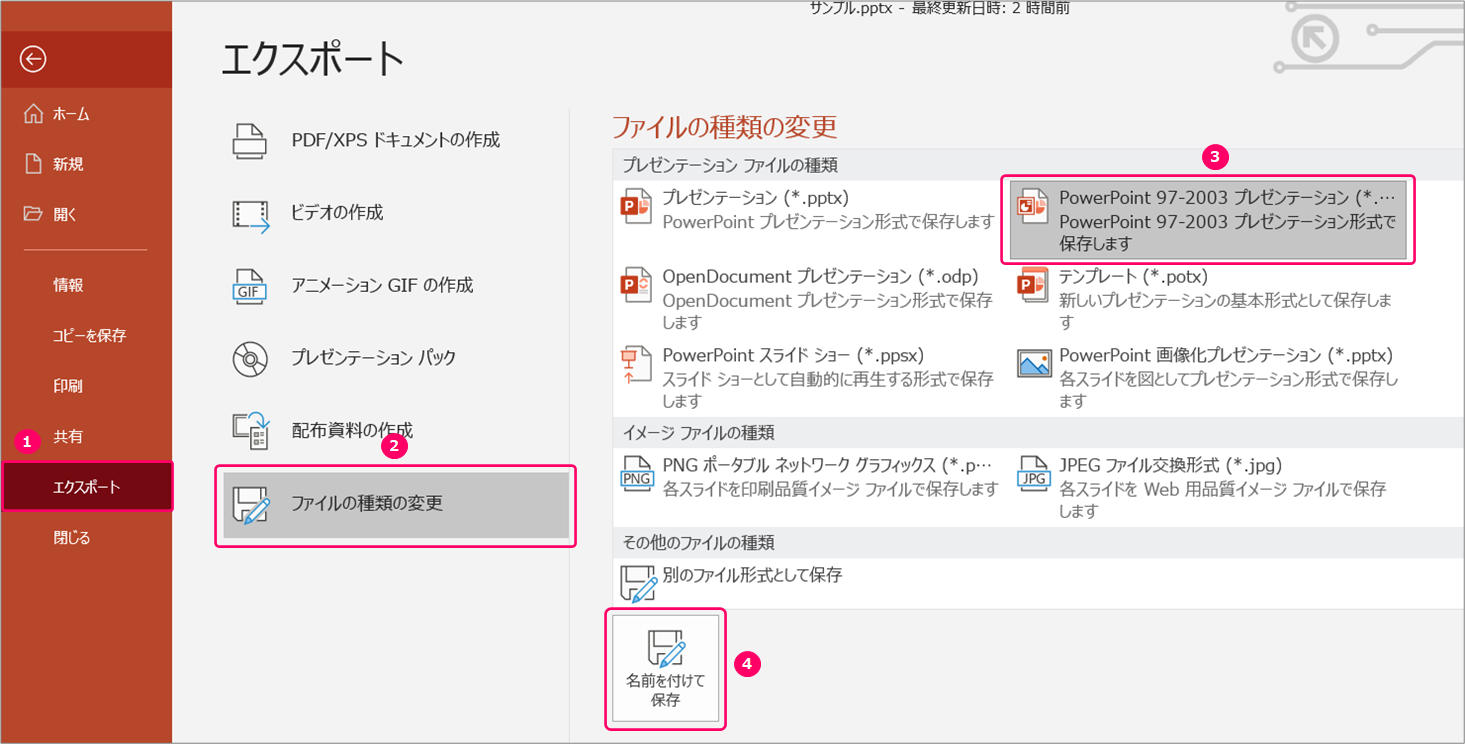The width and height of the screenshot is (1465, 744).
Task: Choose PowerPoint スライド ショー (*.ppsx) type
Action: 810,377
